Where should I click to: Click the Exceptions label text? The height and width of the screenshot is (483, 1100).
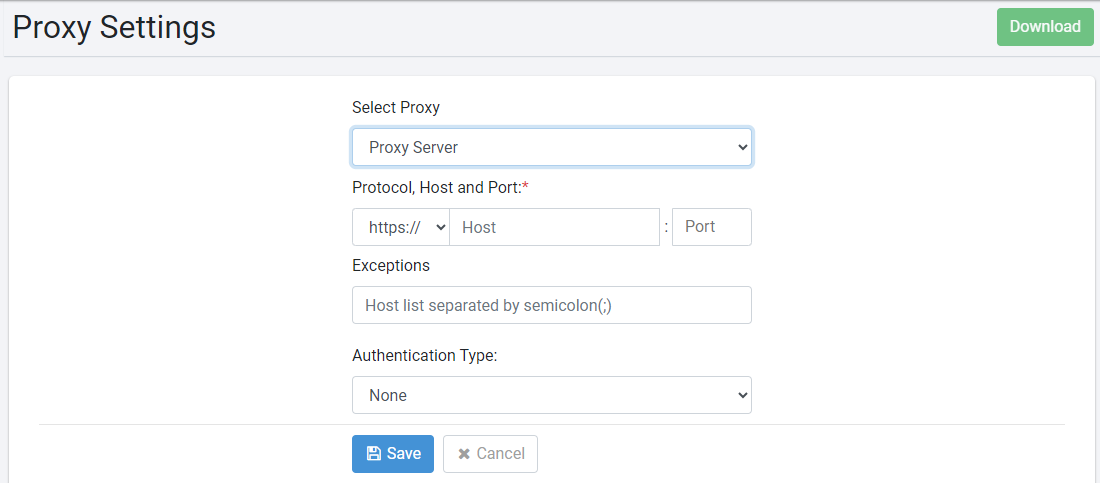point(391,265)
